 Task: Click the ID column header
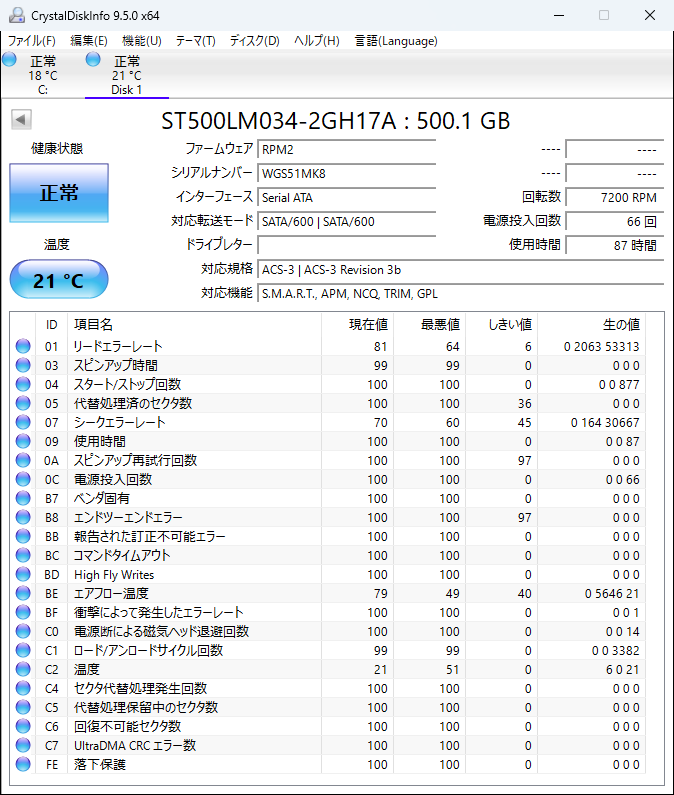coord(51,324)
